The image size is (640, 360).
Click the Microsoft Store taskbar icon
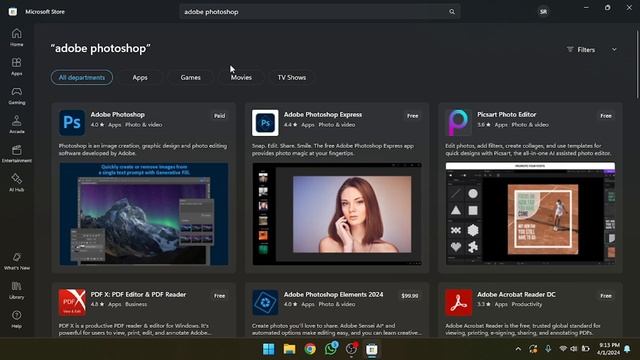372,349
